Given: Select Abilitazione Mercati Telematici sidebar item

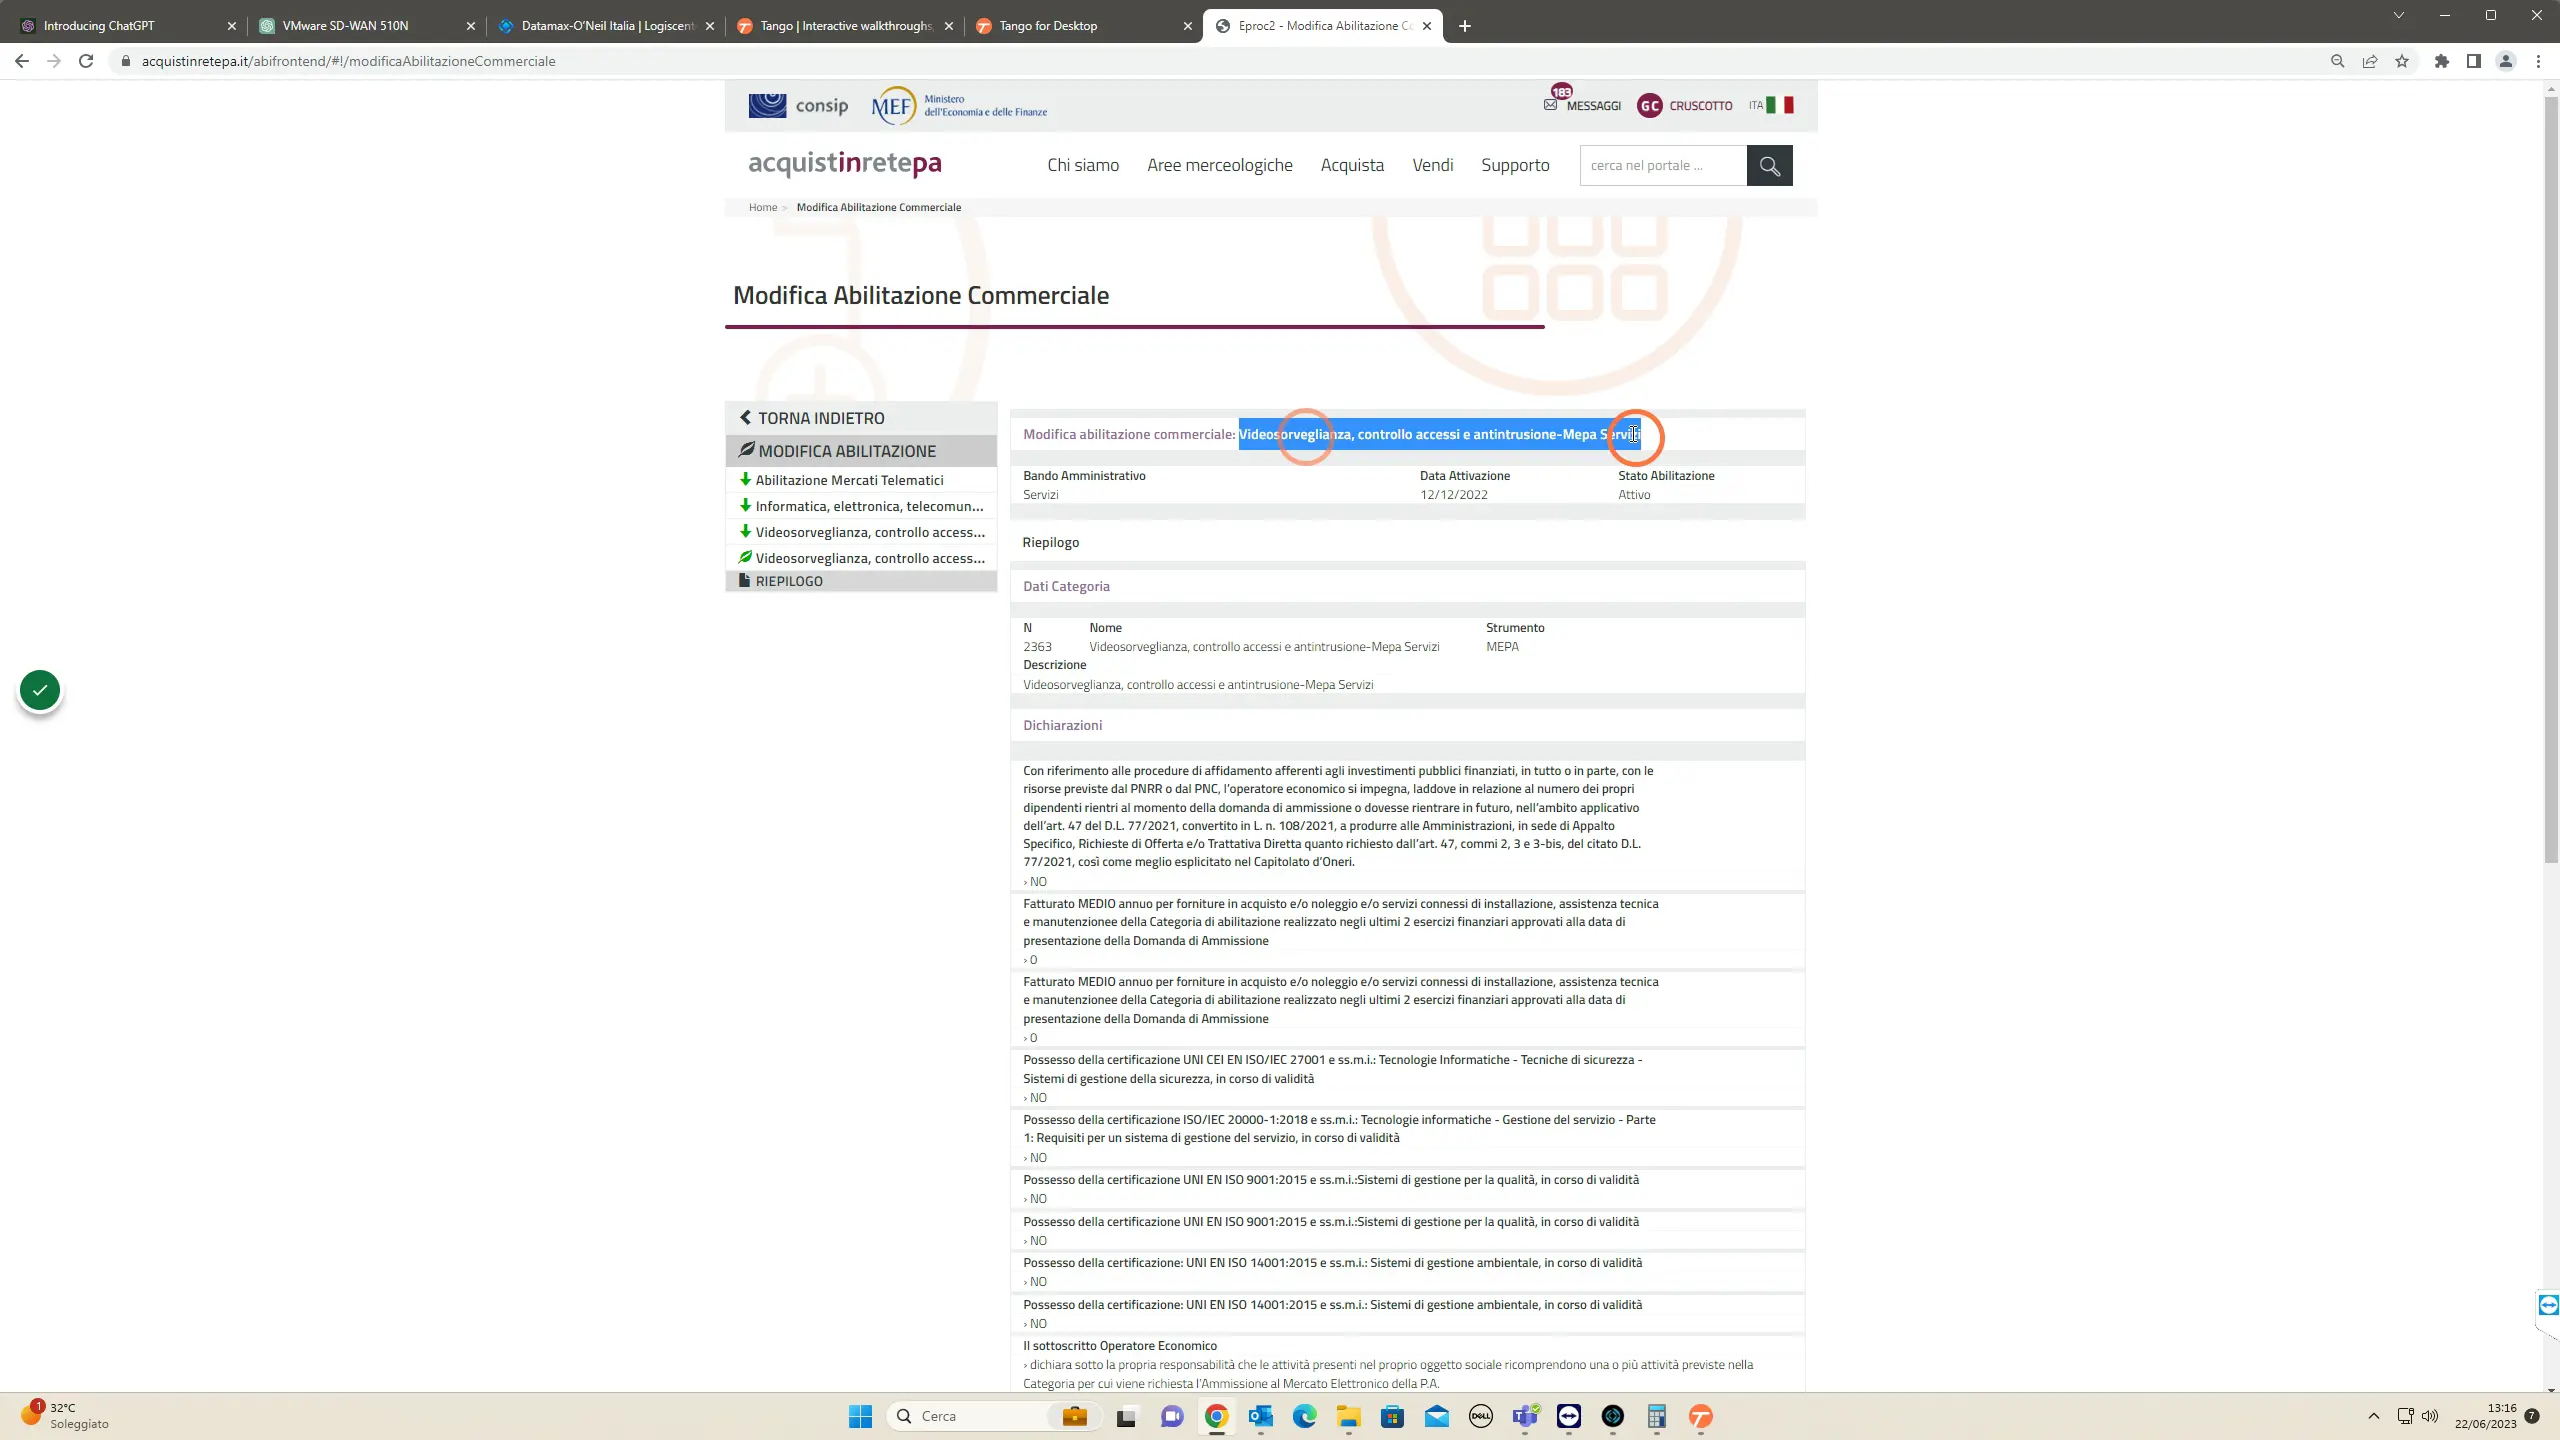Looking at the screenshot, I should pyautogui.click(x=861, y=480).
